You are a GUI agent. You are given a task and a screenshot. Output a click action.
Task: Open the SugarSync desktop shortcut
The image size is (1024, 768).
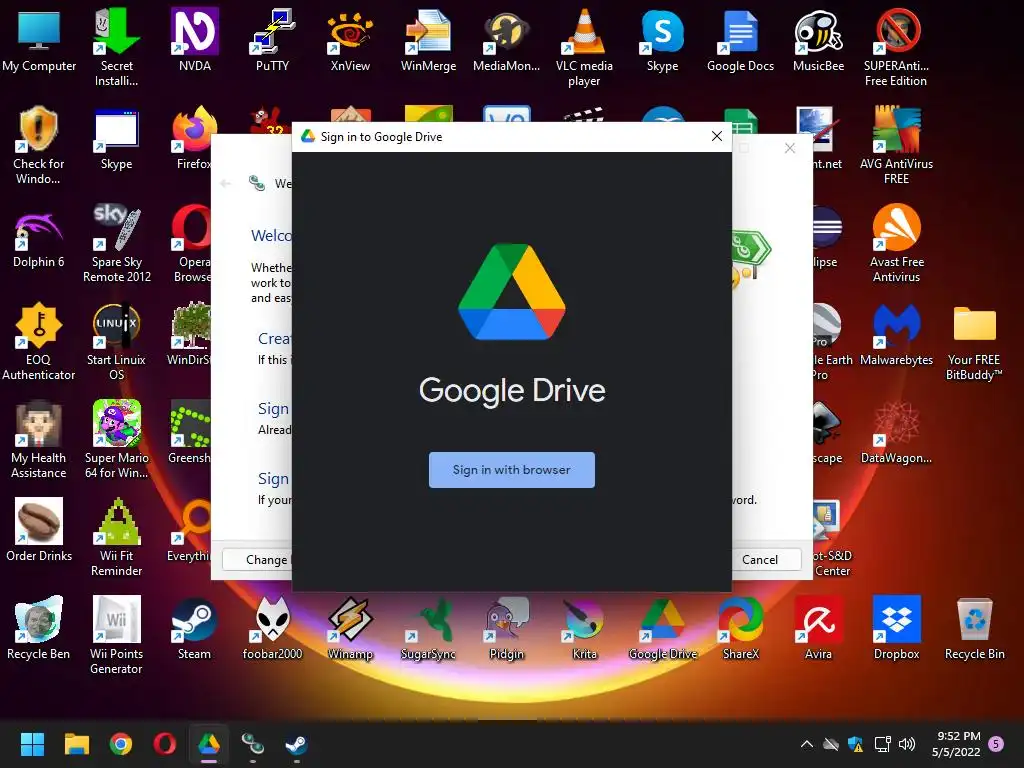(428, 628)
